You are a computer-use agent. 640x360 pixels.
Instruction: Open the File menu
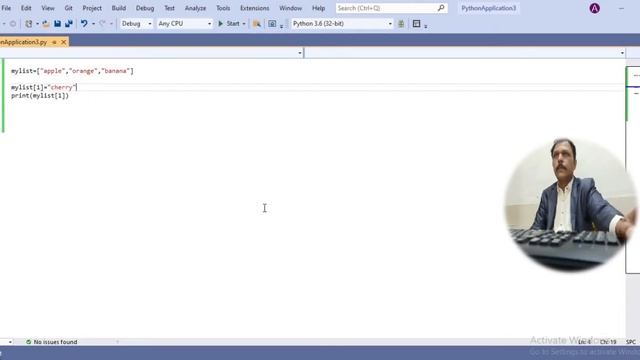point(6,8)
